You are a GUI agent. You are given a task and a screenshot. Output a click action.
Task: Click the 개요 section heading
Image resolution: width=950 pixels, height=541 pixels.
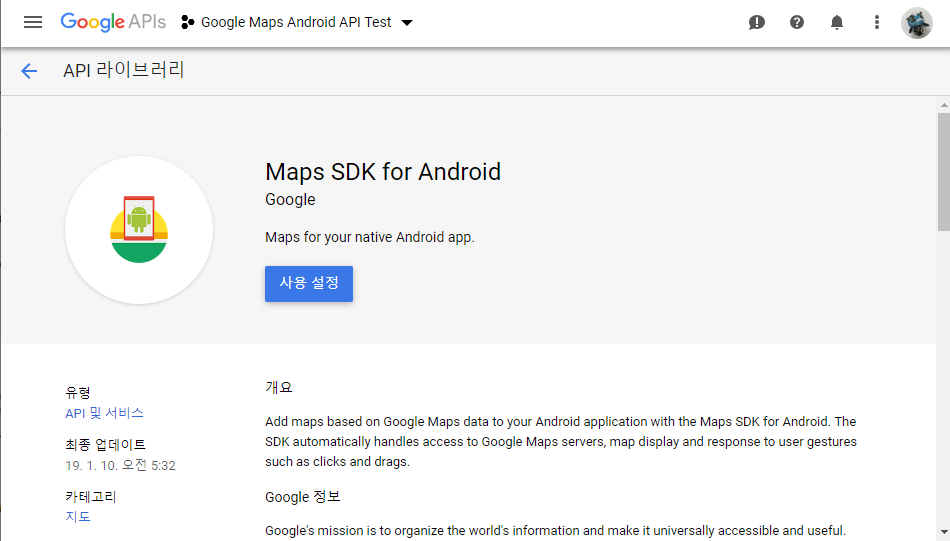point(279,388)
